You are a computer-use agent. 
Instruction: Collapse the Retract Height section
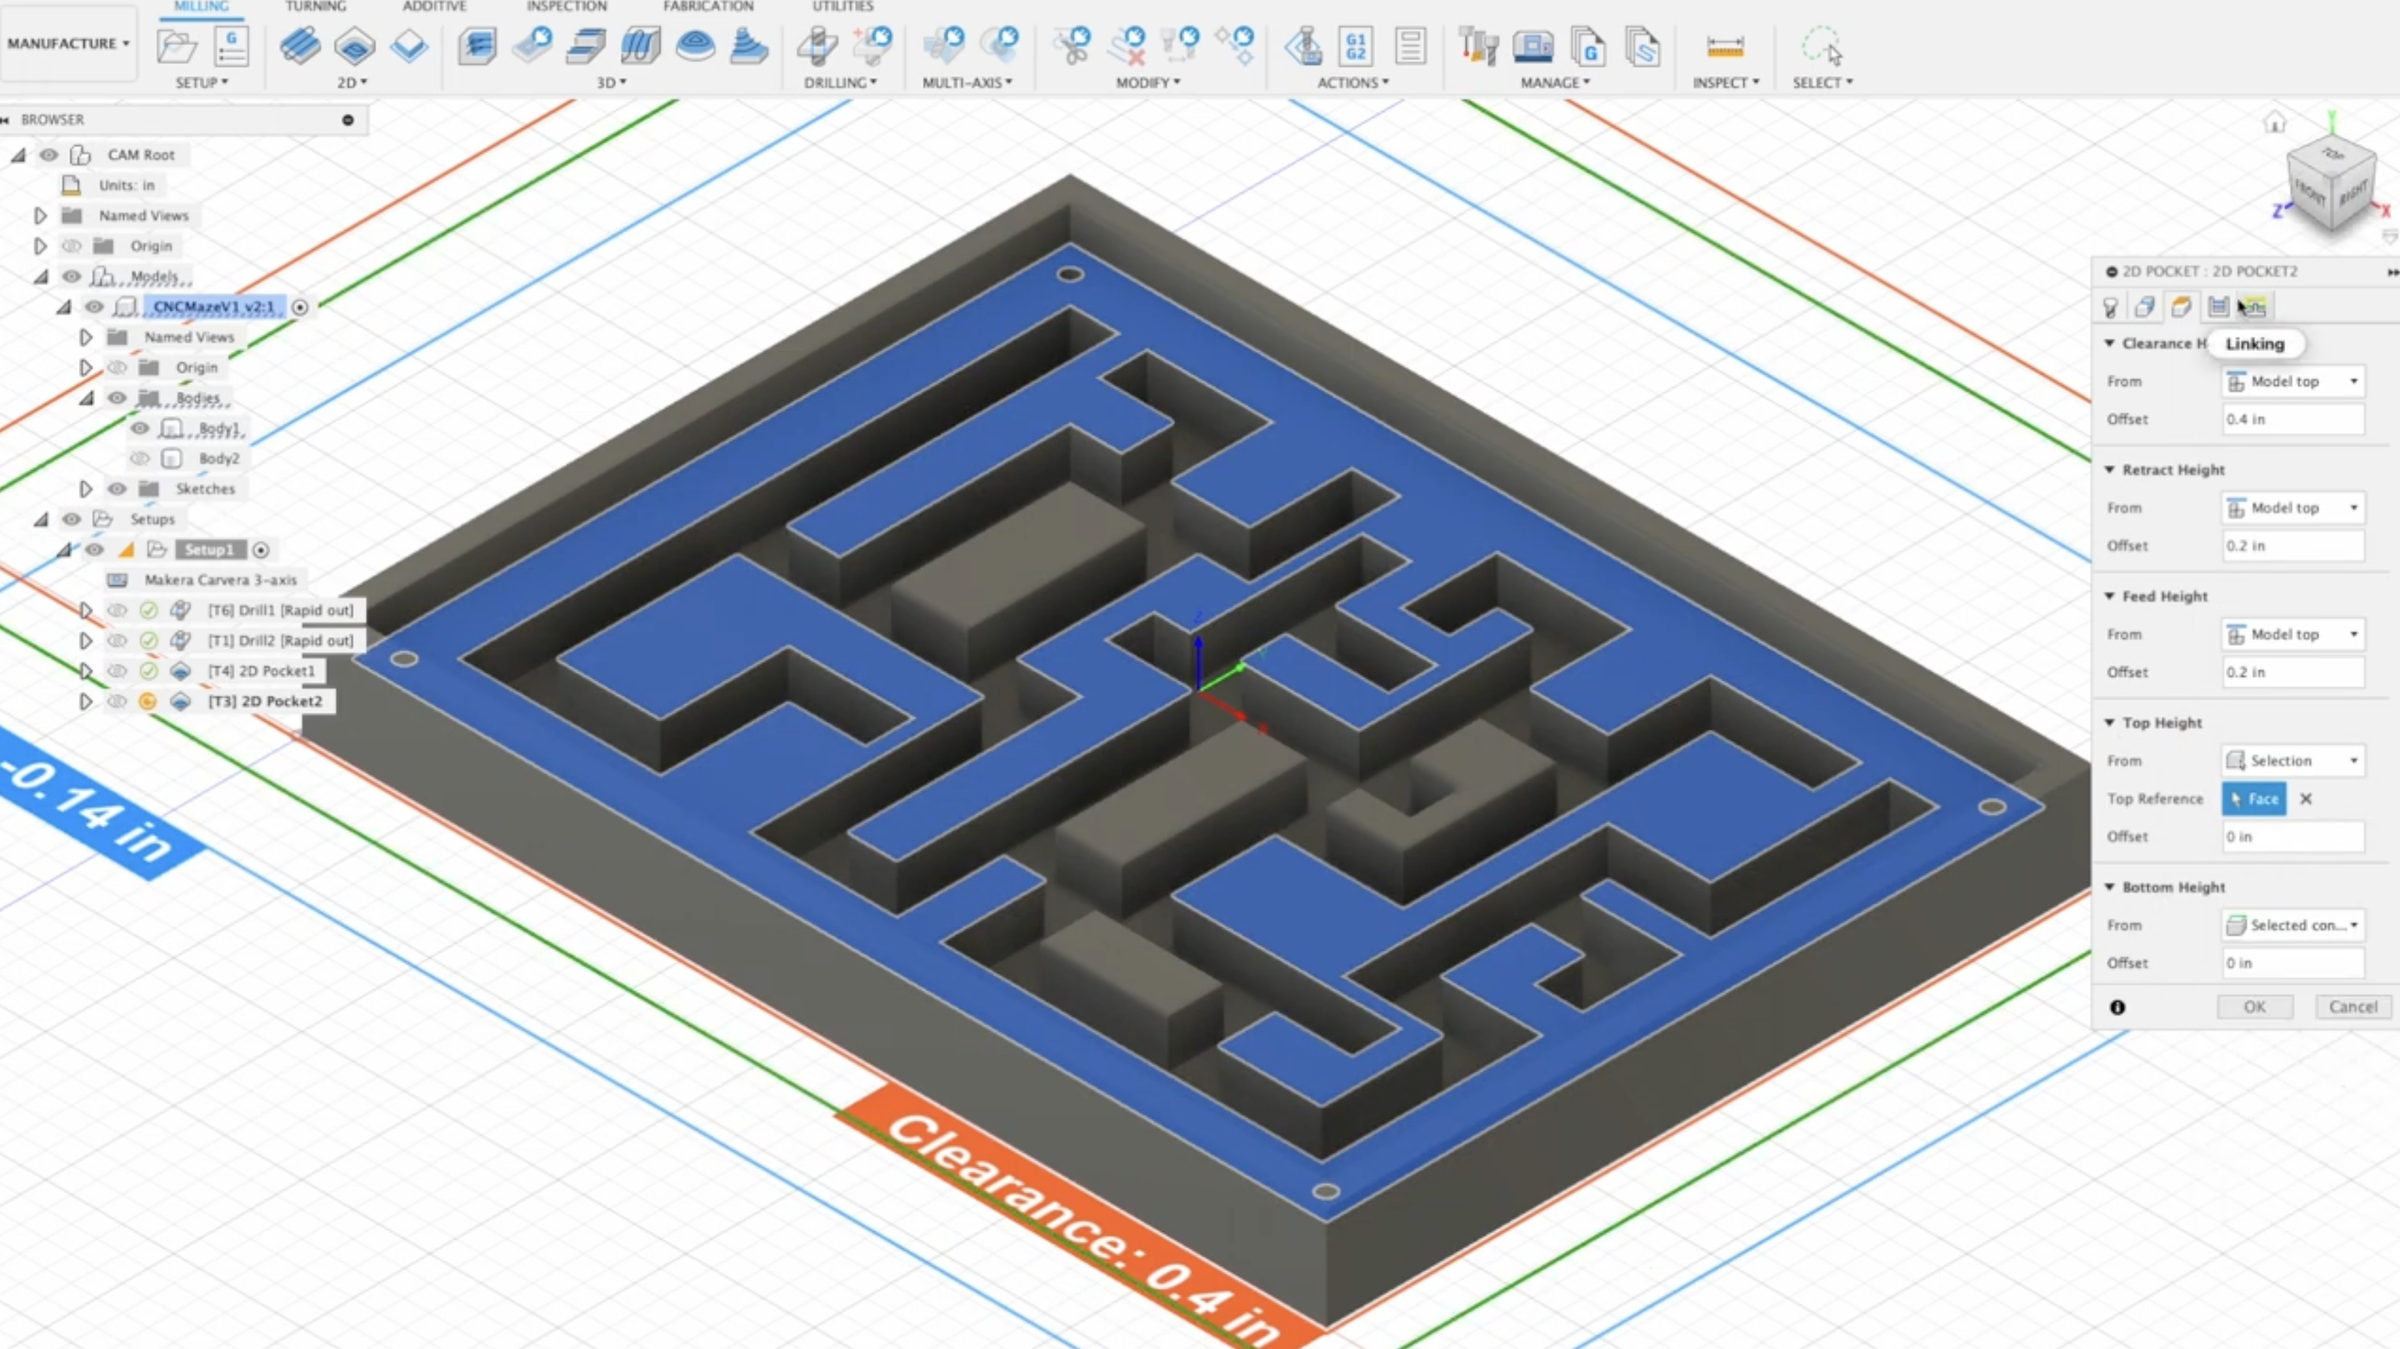click(x=2110, y=469)
